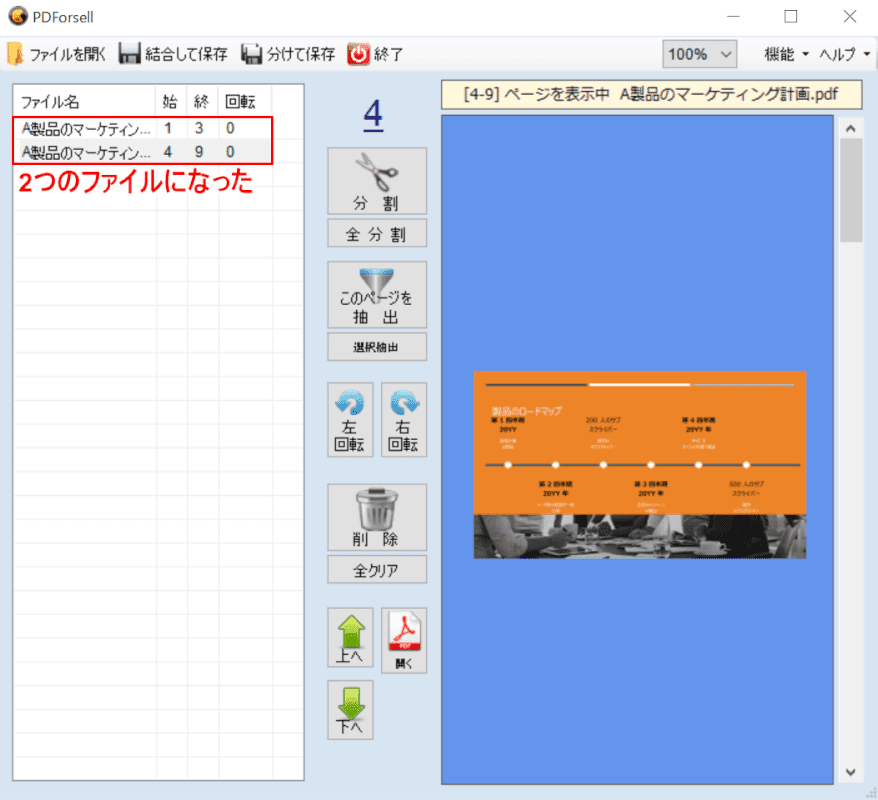Select the file row with pages 4 to 9
The width and height of the screenshot is (878, 800).
(143, 152)
